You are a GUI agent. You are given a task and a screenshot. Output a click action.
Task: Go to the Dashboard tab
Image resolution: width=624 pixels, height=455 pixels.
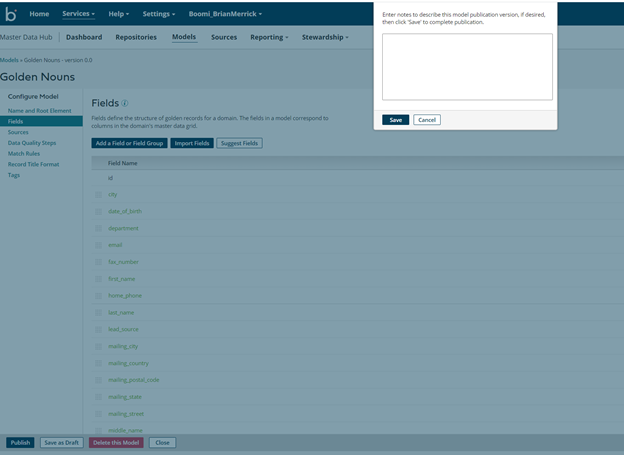[x=84, y=37]
